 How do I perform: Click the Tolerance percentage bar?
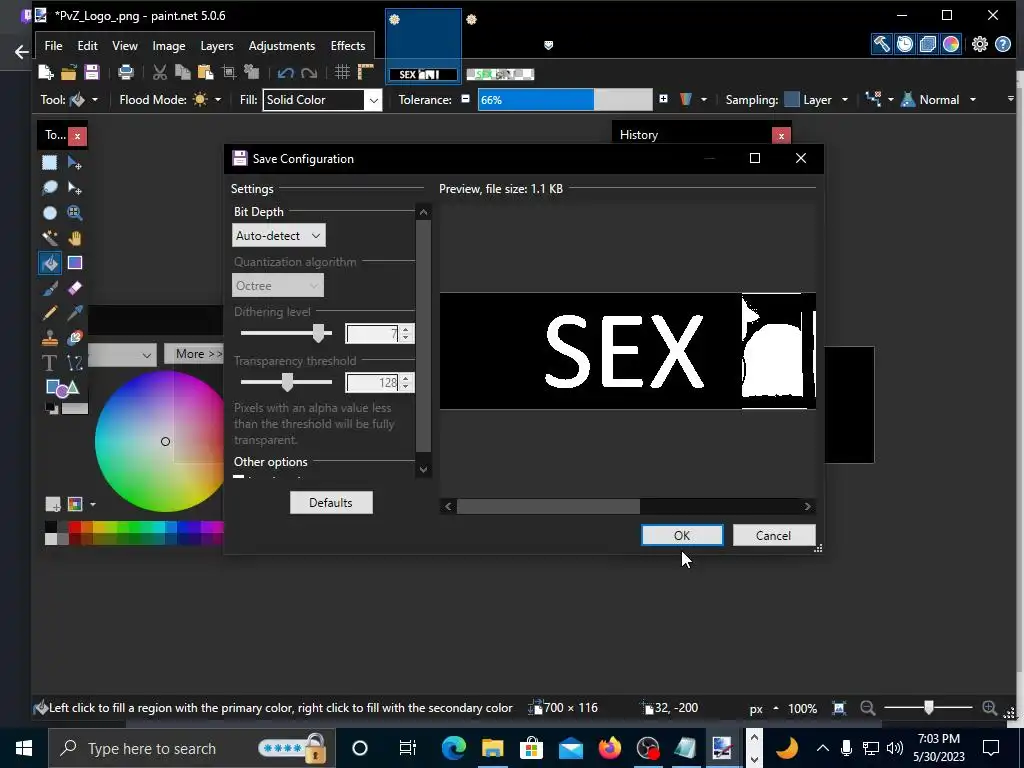[565, 100]
